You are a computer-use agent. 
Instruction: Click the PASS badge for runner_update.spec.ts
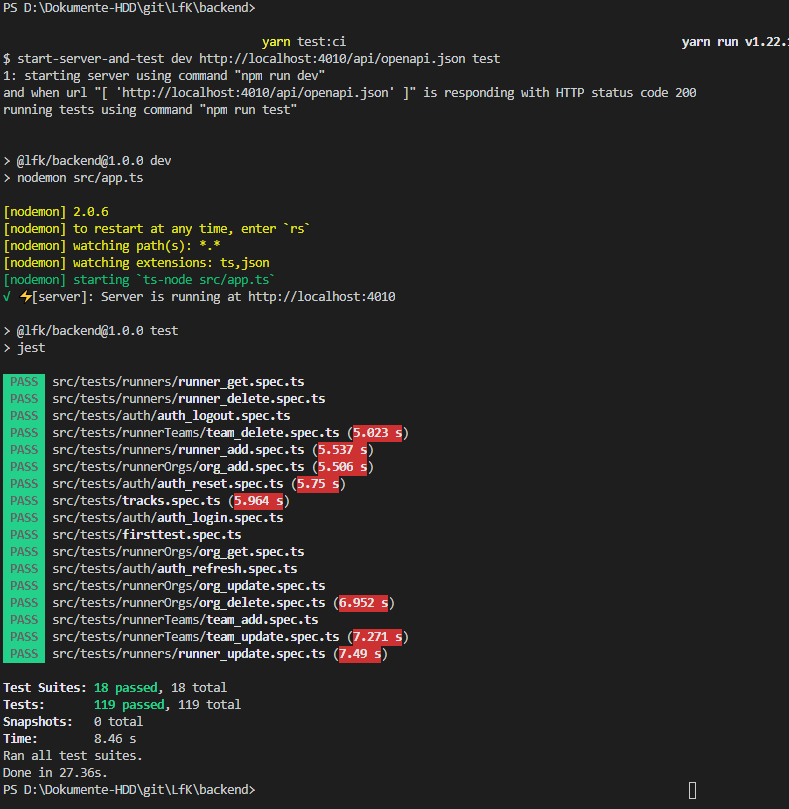click(24, 654)
